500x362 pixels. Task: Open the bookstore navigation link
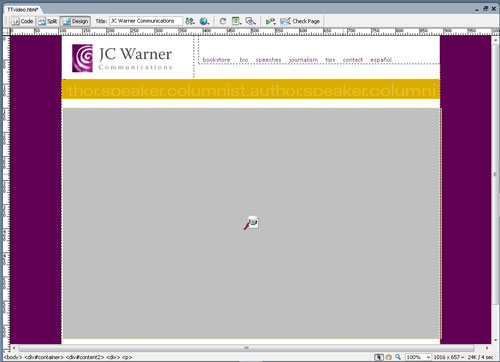coord(216,59)
